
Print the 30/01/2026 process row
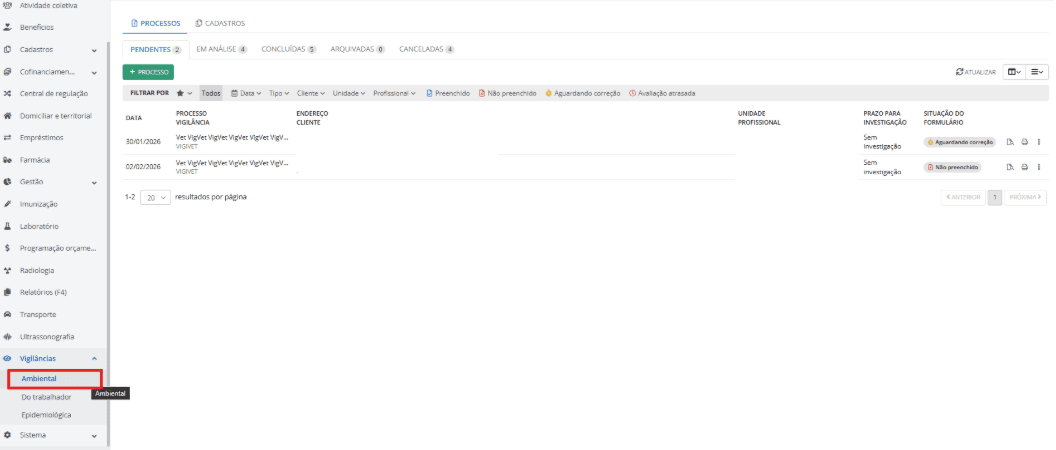click(x=1025, y=141)
